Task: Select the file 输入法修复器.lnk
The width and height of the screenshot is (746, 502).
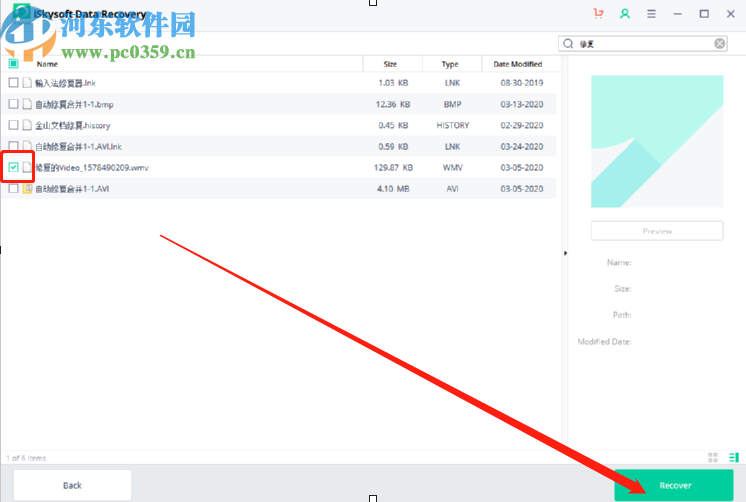Action: [x=65, y=83]
